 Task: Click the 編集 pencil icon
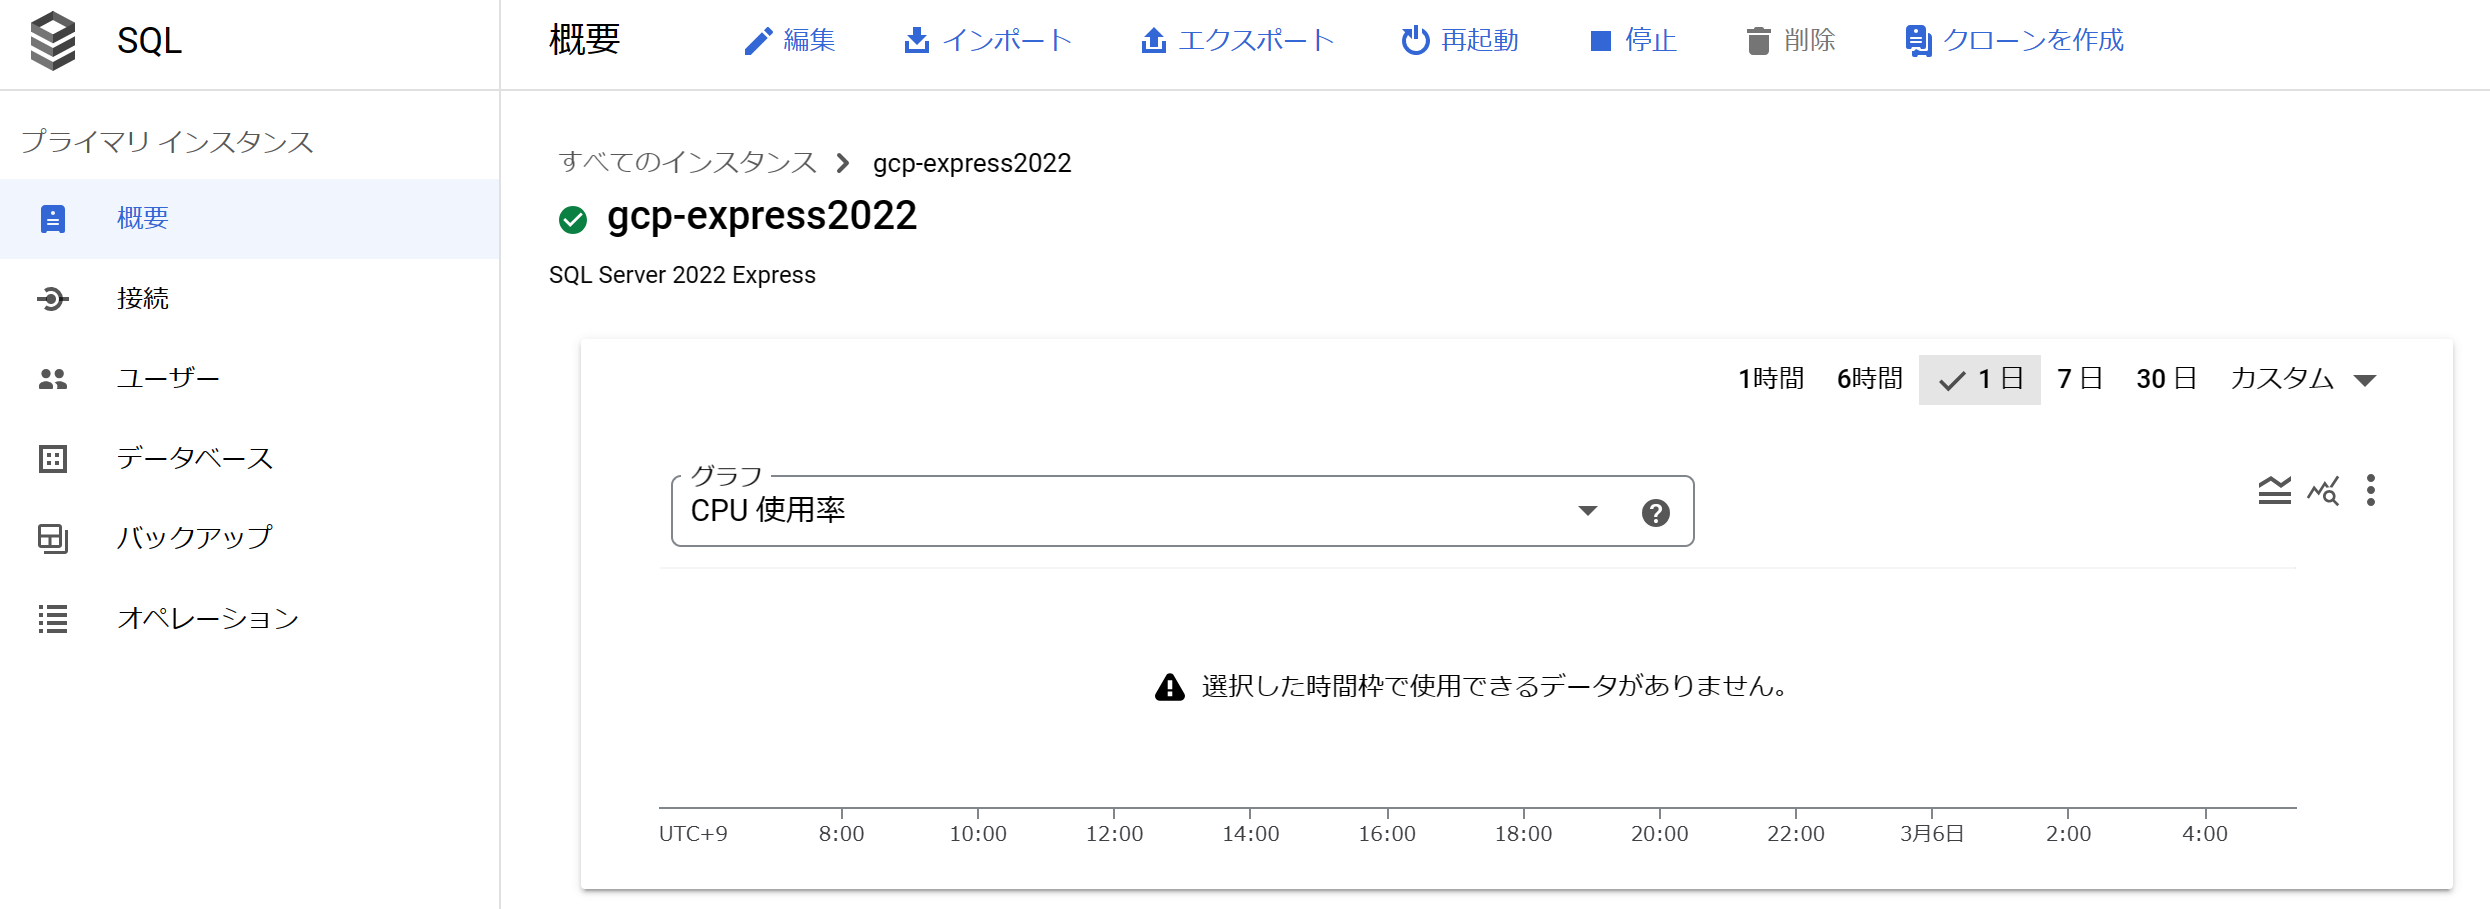[x=757, y=41]
